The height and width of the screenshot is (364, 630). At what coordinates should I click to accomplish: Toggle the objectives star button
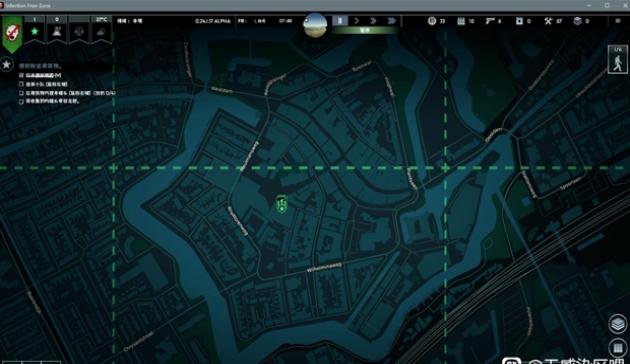click(x=6, y=64)
